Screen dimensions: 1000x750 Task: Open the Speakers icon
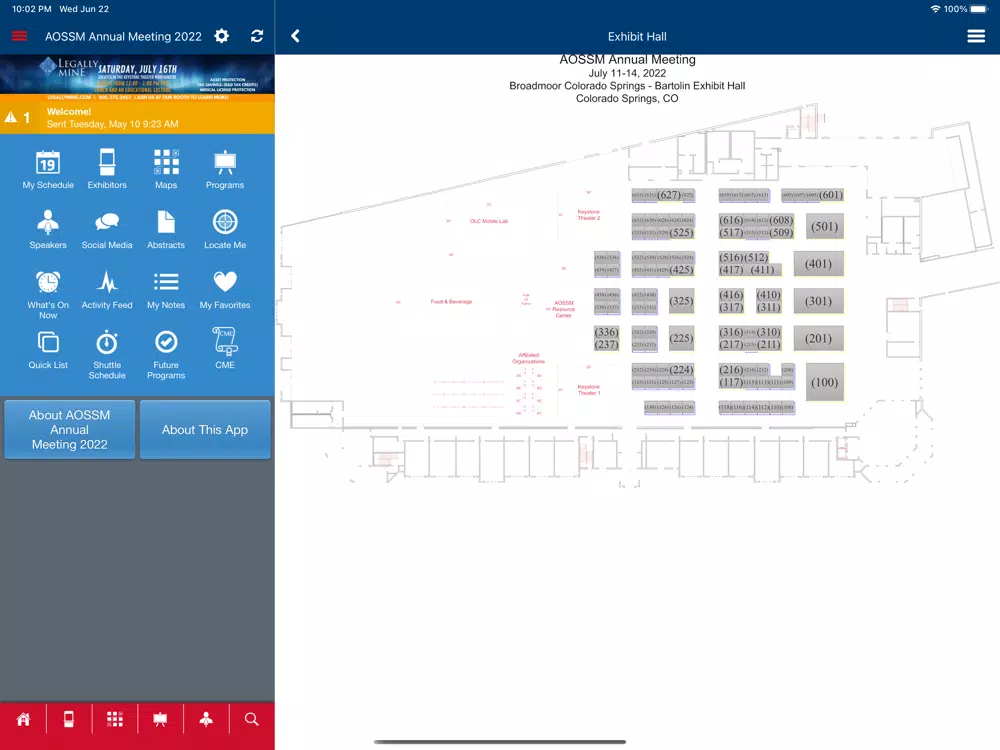click(x=48, y=222)
